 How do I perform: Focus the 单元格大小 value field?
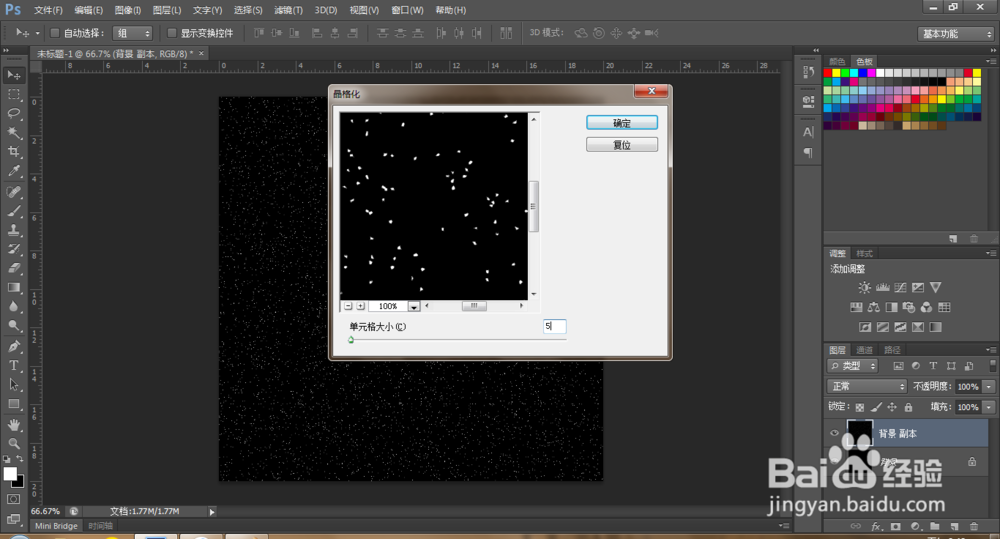(x=554, y=327)
